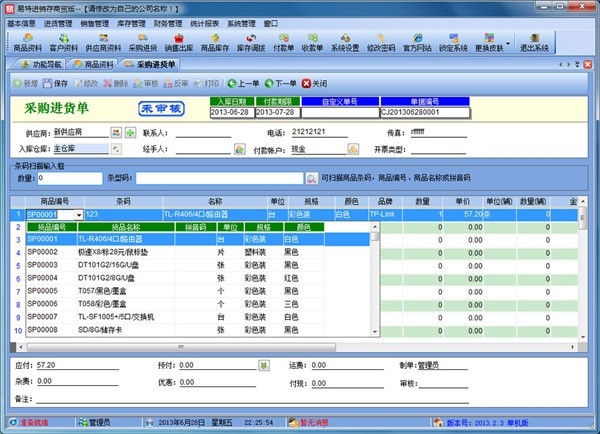
Task: Click the 保存 button
Action: pos(56,83)
